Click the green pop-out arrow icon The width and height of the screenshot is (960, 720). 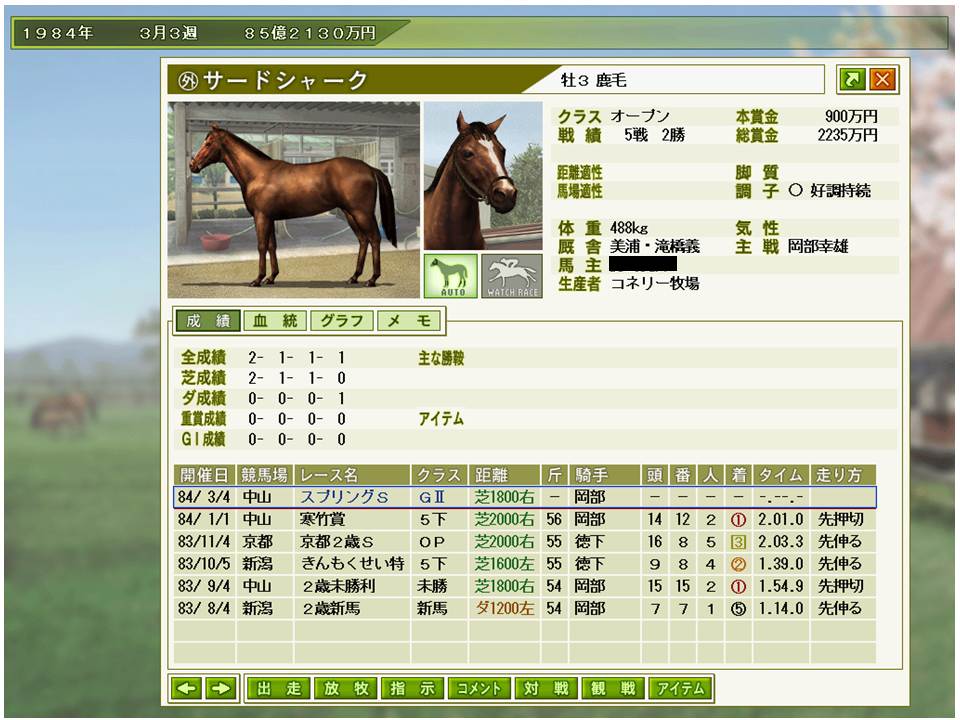point(852,80)
